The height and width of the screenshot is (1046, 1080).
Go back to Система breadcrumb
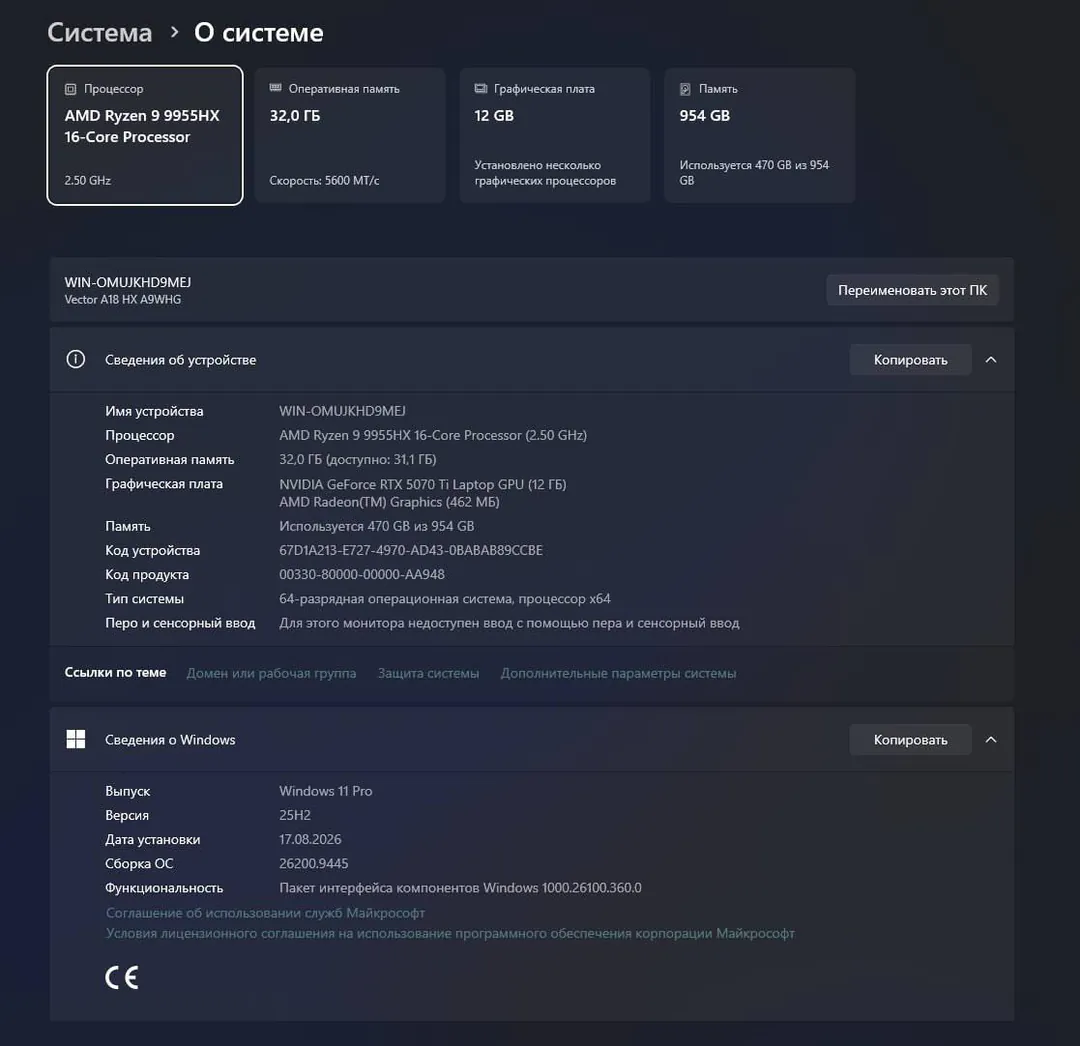100,32
